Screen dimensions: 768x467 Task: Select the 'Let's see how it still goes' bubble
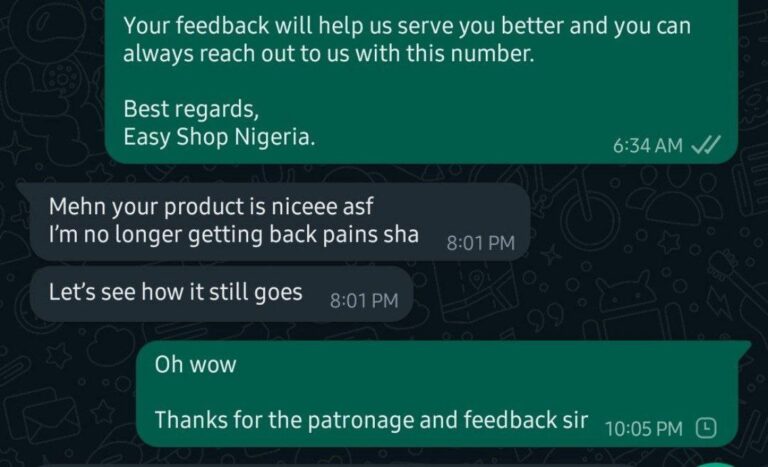click(221, 294)
